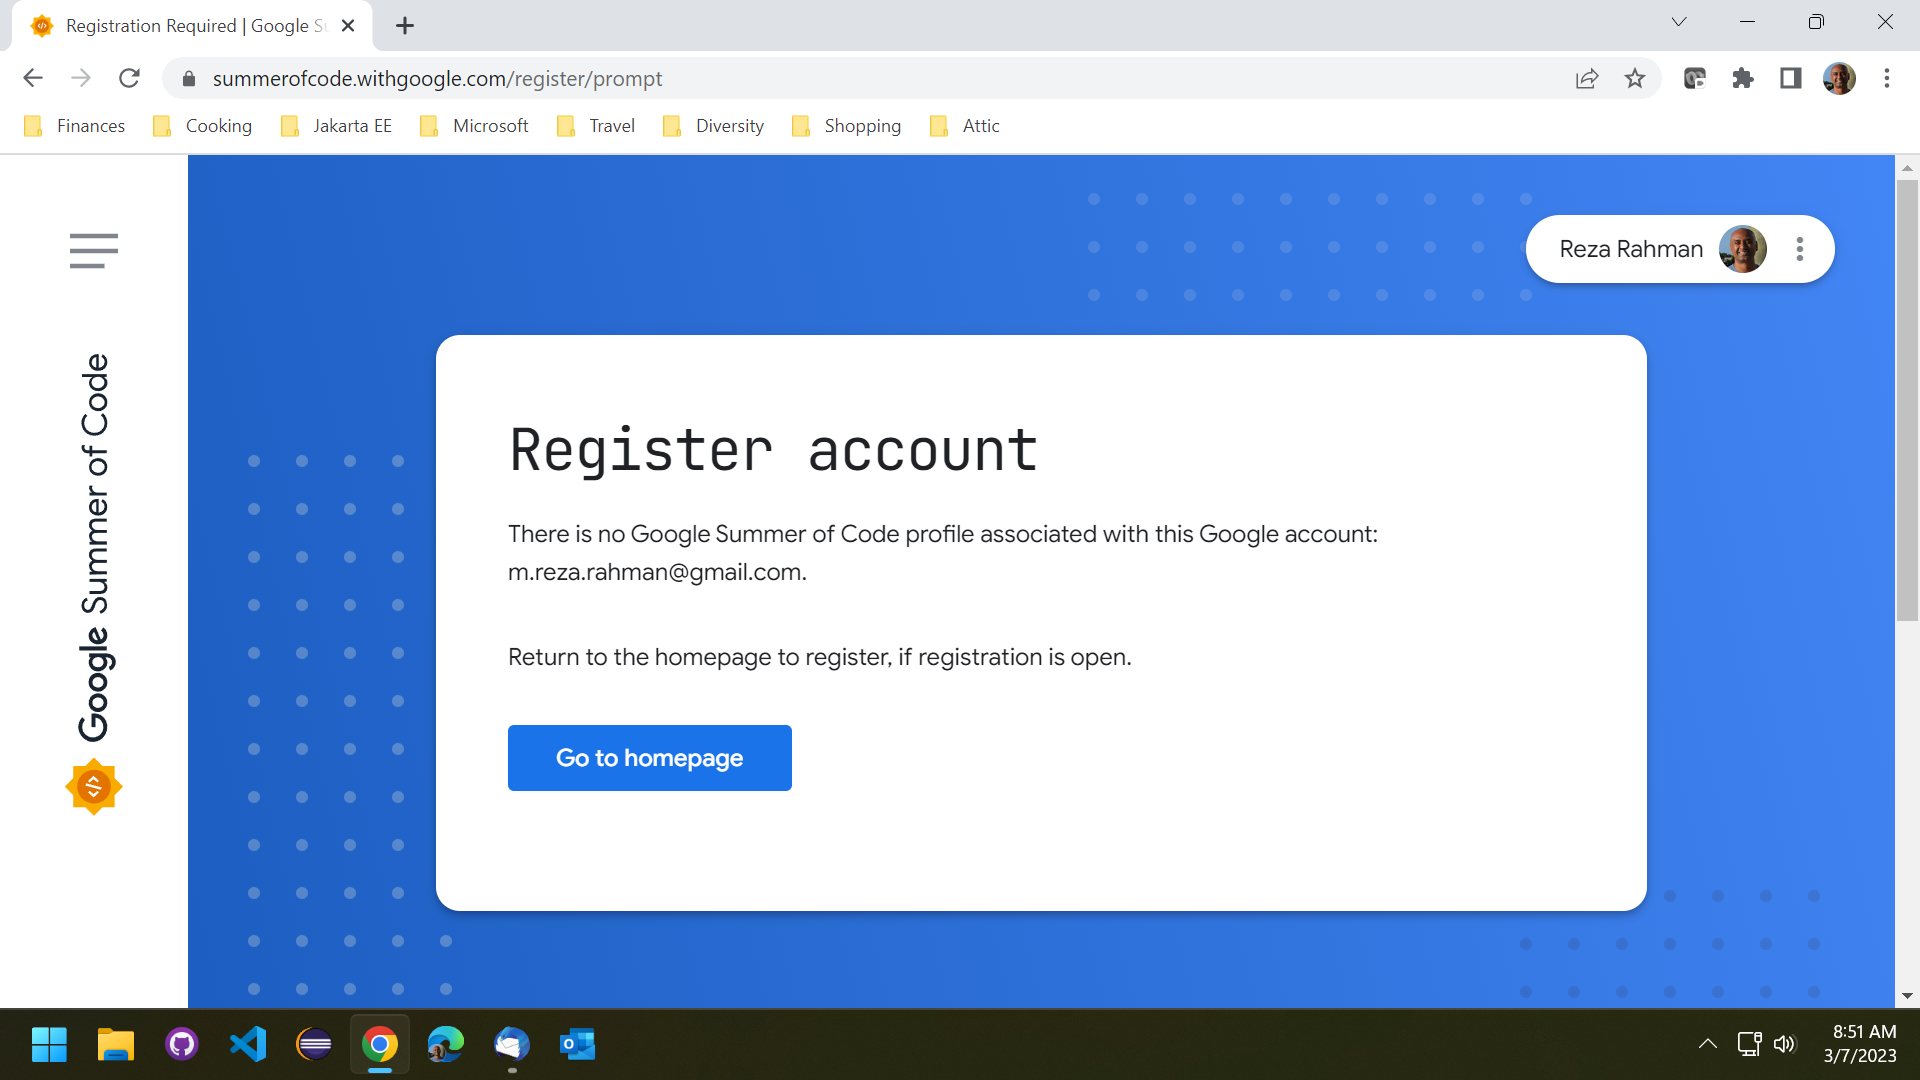Screen dimensions: 1920x1080
Task: Click the Go to homepage button
Action: tap(650, 758)
